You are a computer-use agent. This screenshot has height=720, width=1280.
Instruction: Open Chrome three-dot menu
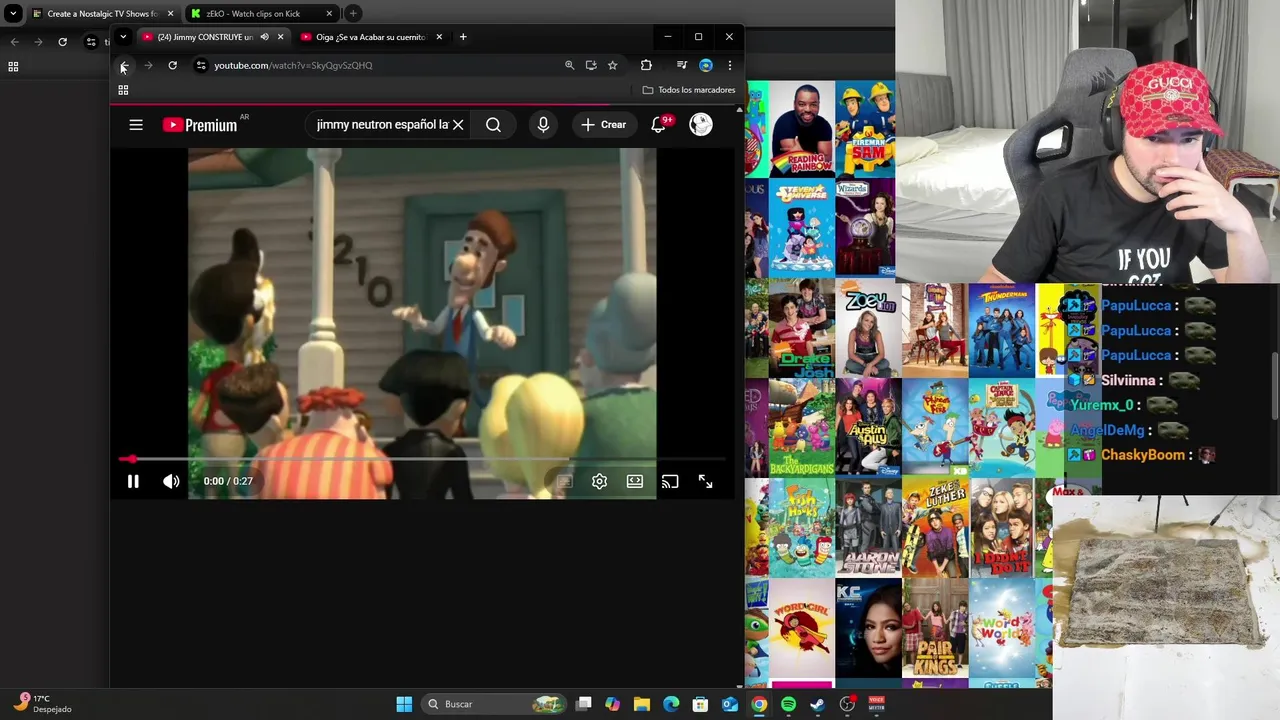pyautogui.click(x=729, y=66)
